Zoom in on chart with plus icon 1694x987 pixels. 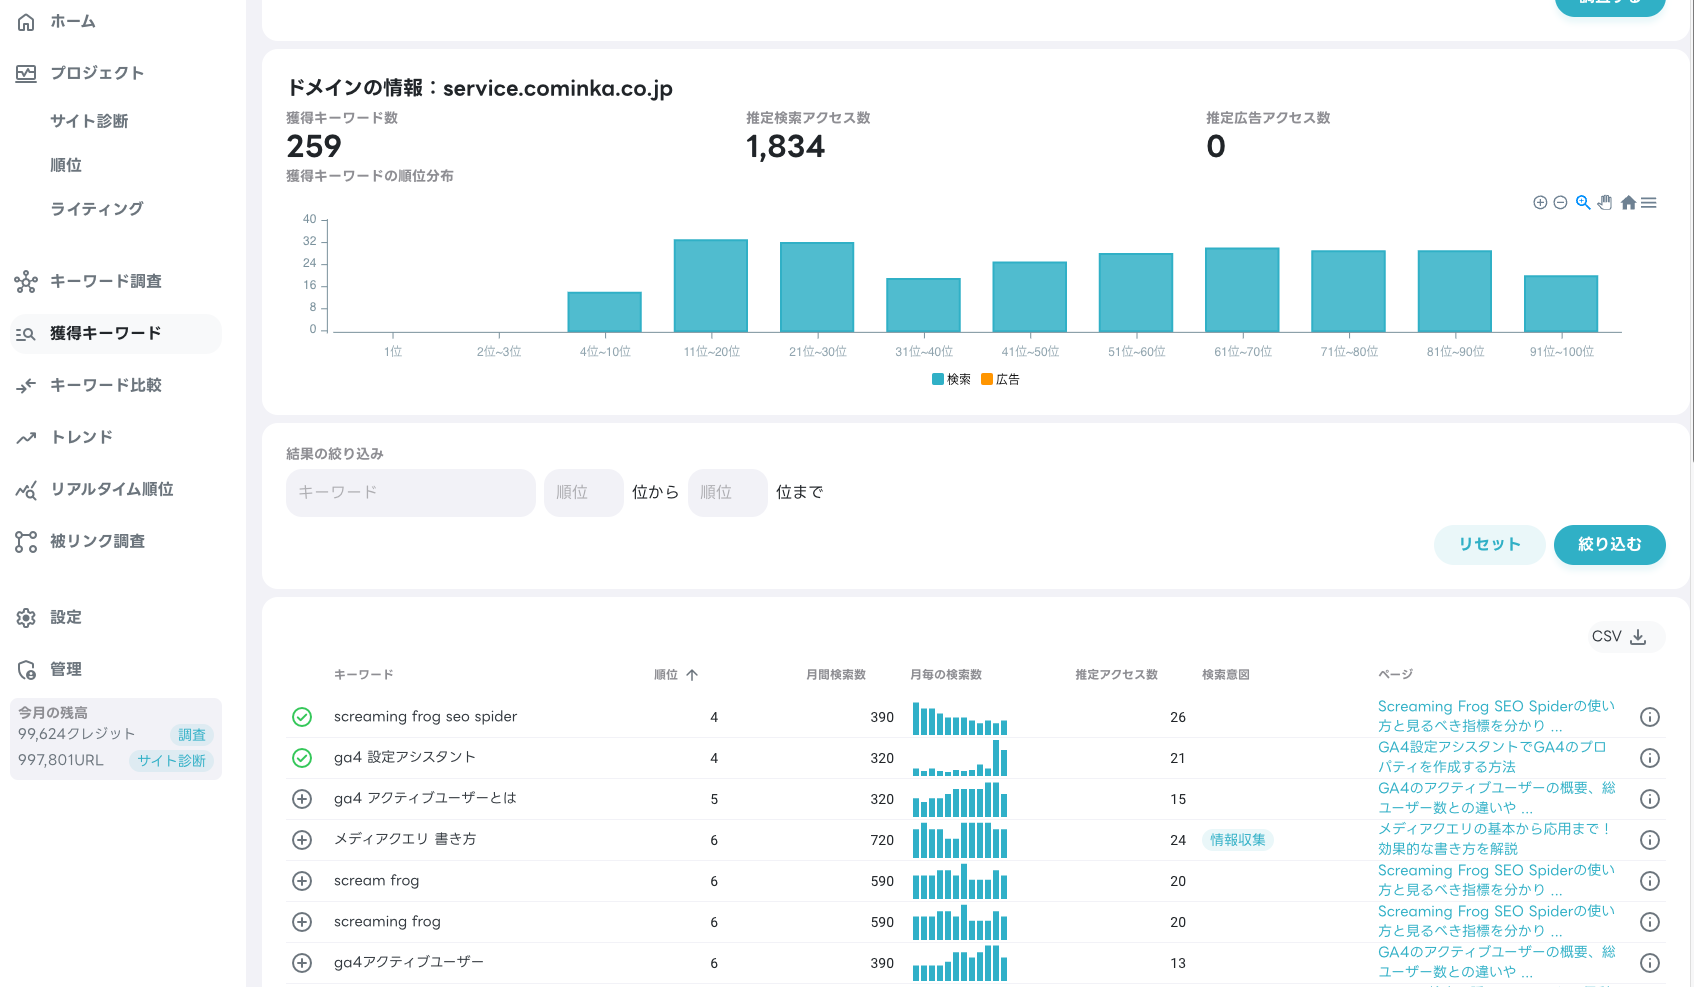(x=1540, y=203)
